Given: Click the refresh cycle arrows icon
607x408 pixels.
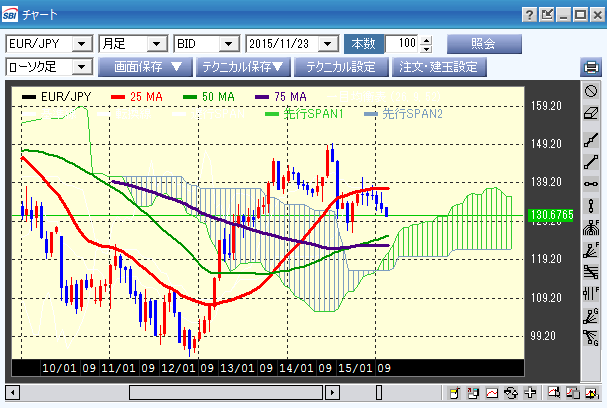Looking at the screenshot, I should pyautogui.click(x=511, y=393).
